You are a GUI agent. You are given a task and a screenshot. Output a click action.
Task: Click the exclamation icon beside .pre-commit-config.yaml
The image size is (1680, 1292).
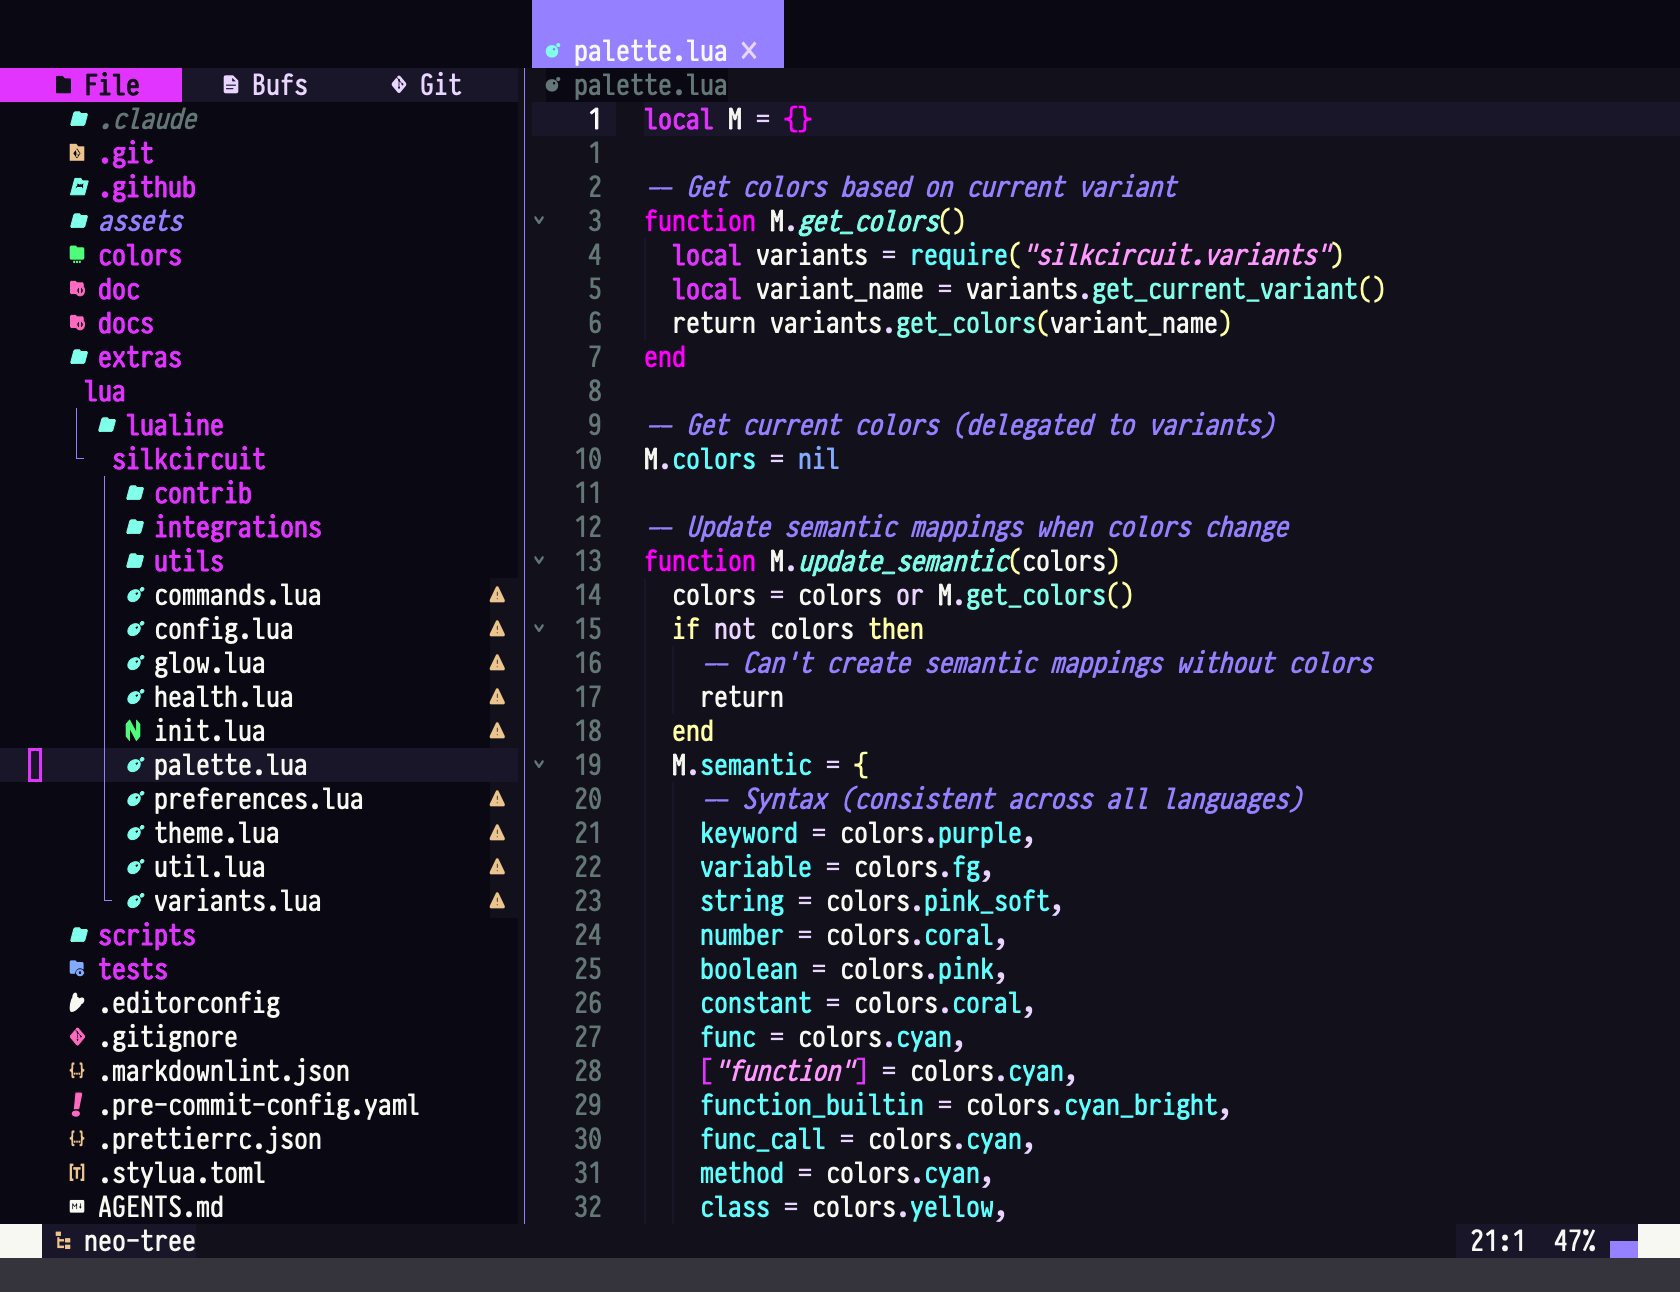click(x=77, y=1105)
